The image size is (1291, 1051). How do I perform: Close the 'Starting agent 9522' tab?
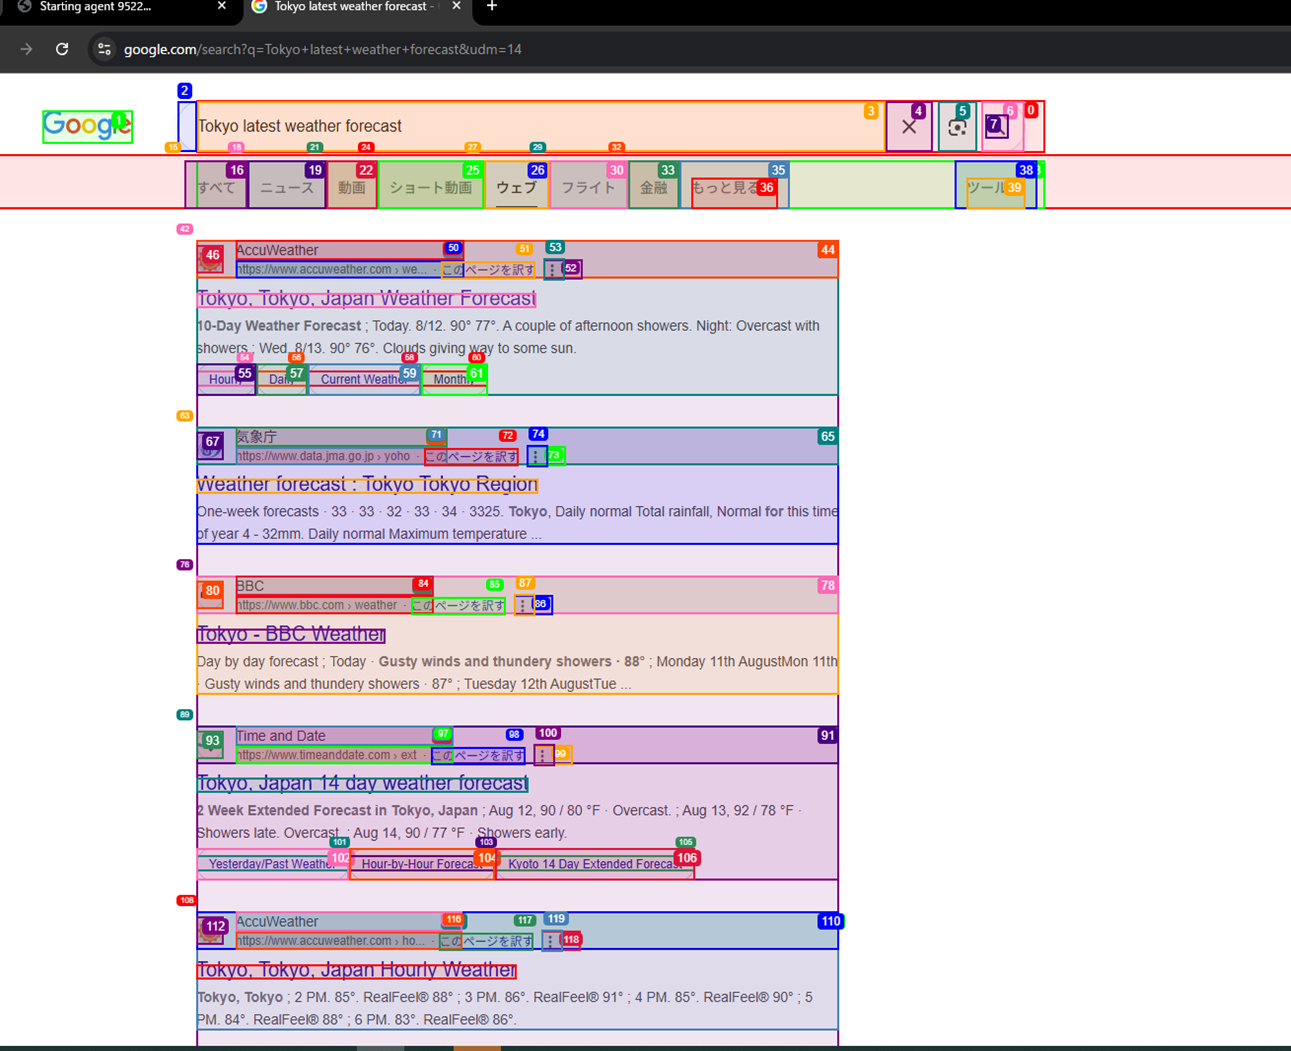pyautogui.click(x=222, y=7)
